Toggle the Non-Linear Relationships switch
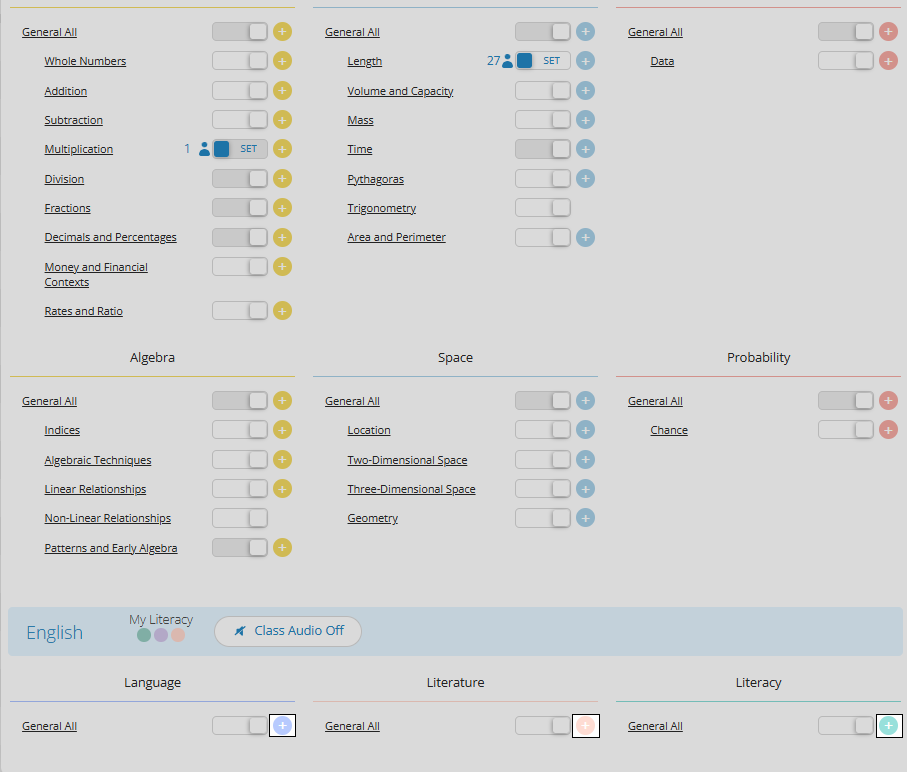The width and height of the screenshot is (907, 772). point(240,518)
